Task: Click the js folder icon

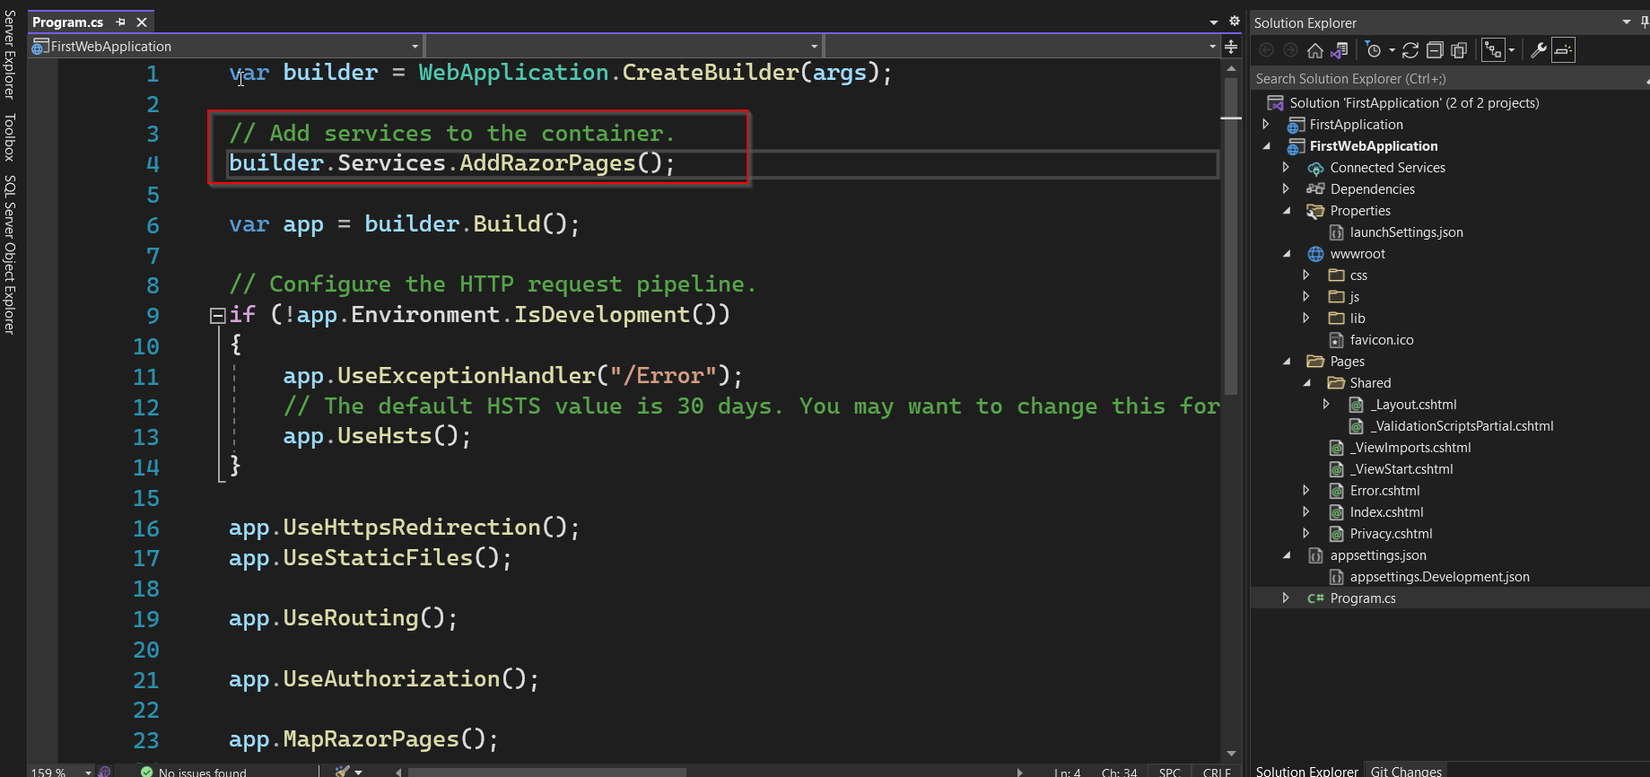Action: (x=1336, y=297)
